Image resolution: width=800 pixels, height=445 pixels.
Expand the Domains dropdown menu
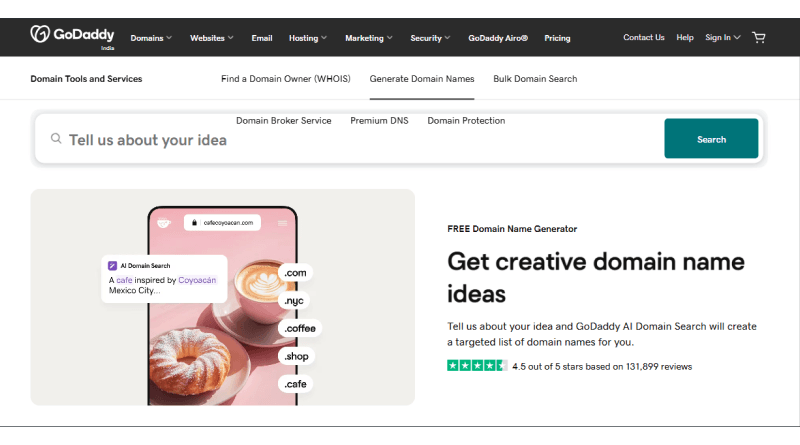[151, 38]
